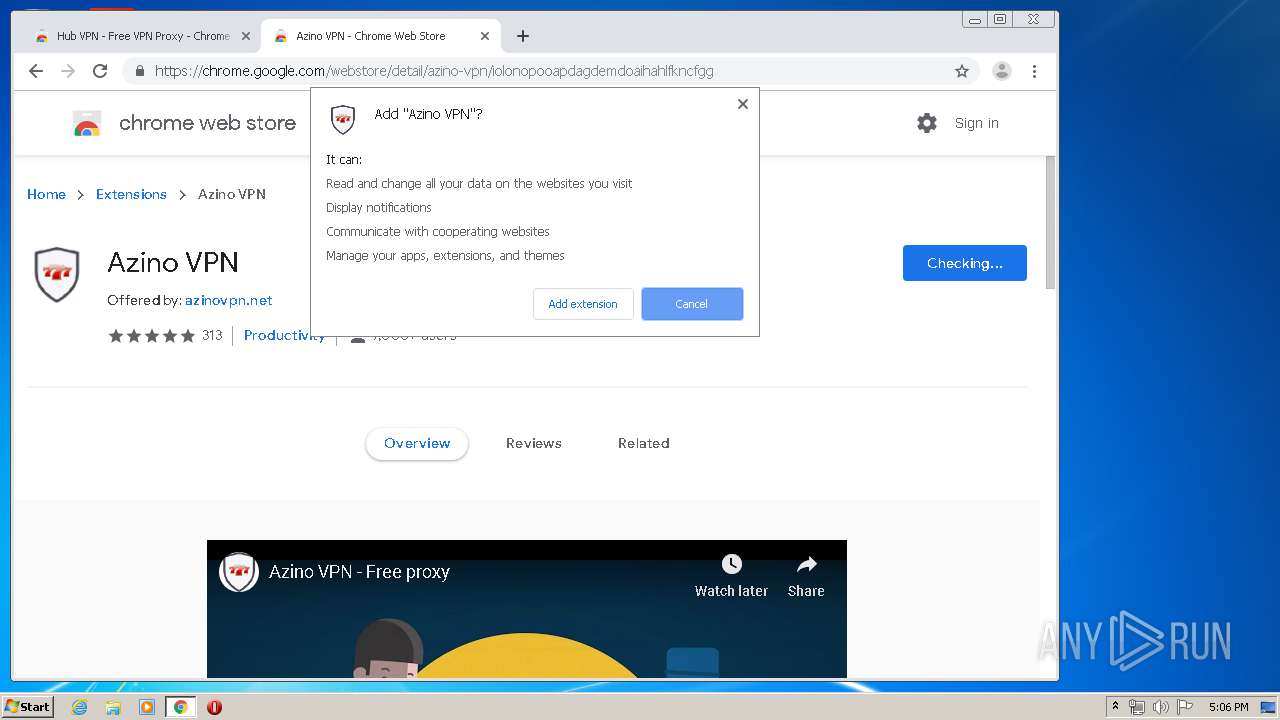Open Windows Explorer folder in taskbar
The height and width of the screenshot is (720, 1280).
113,707
